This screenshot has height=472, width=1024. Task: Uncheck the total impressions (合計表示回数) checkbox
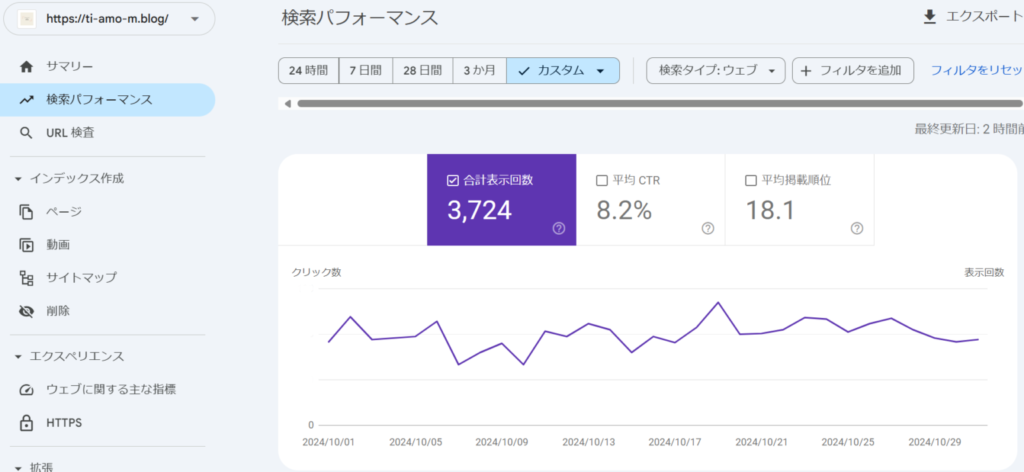pyautogui.click(x=452, y=181)
